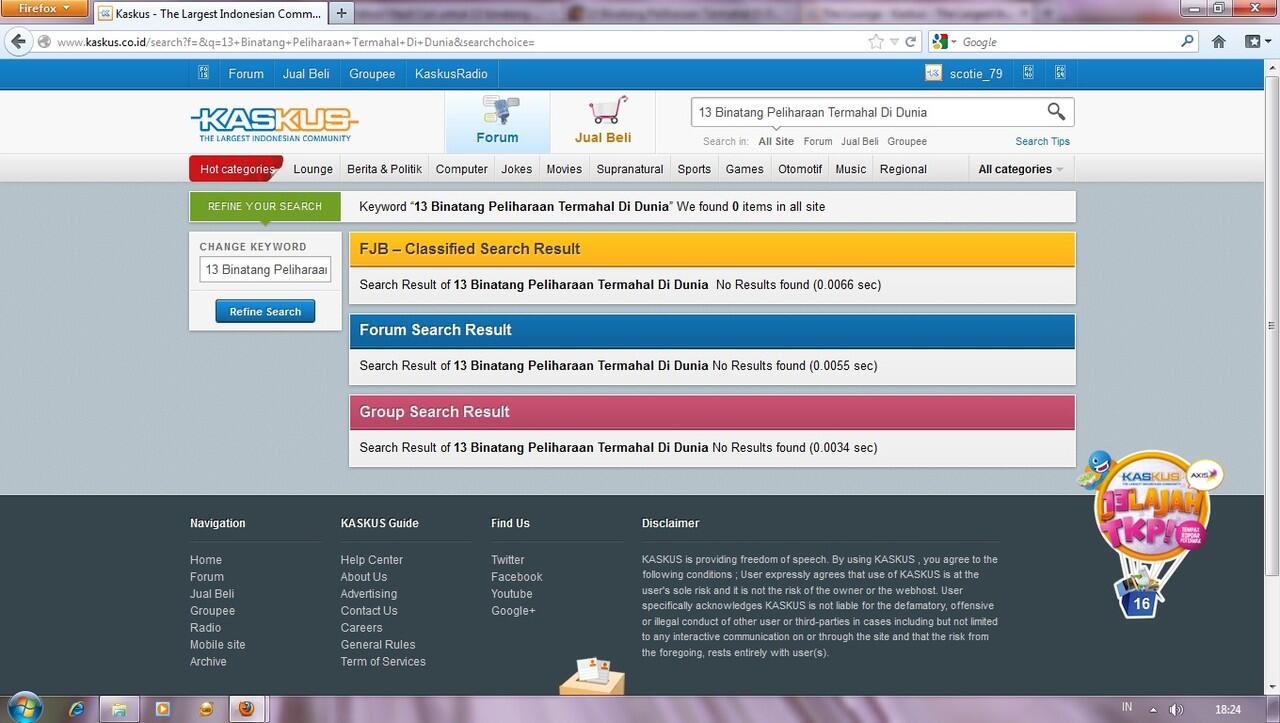This screenshot has width=1280, height=723.
Task: Open the Firefox bookmarks menu button
Action: pyautogui.click(x=1257, y=42)
